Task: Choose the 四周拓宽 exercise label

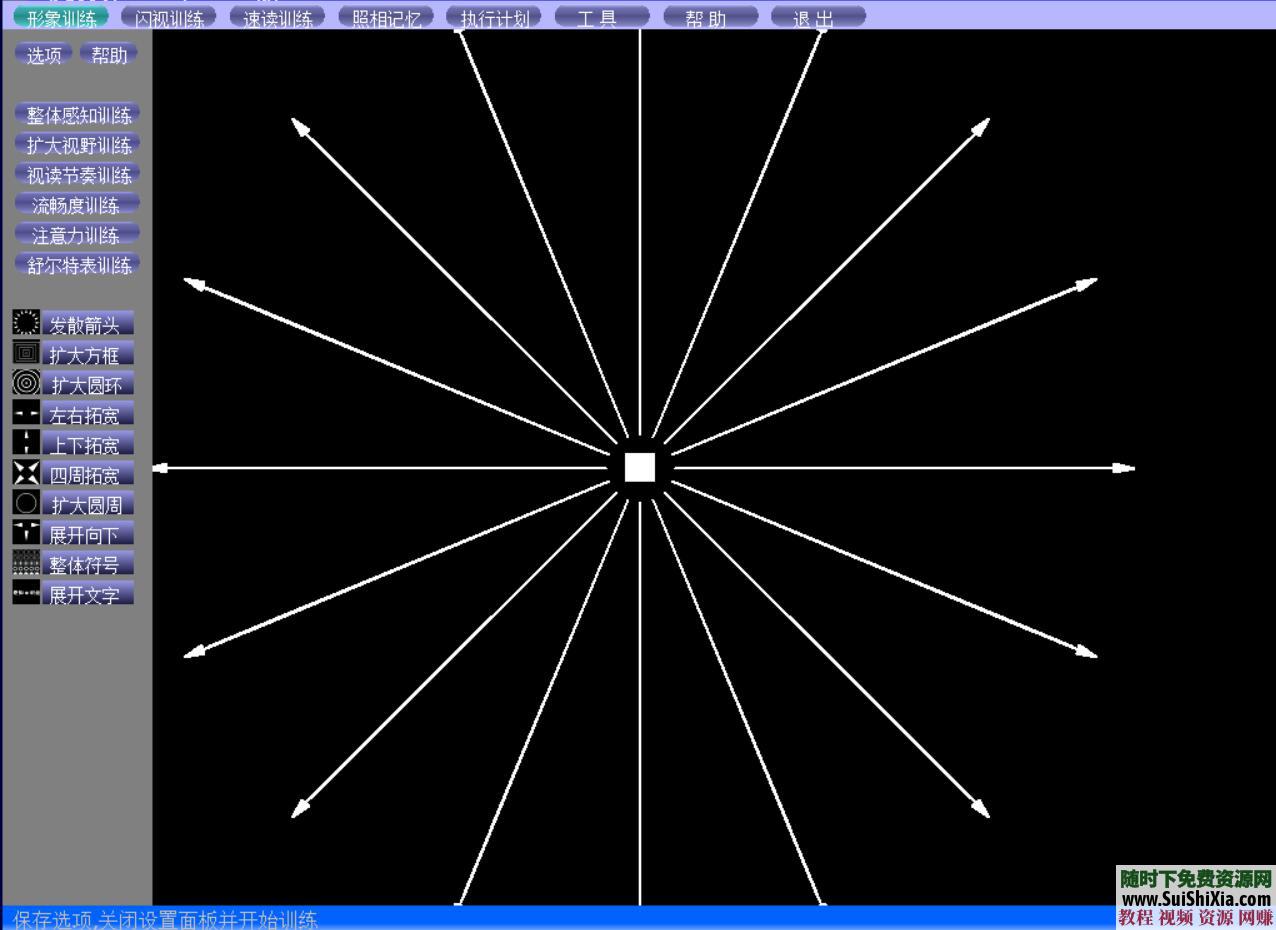Action: point(87,474)
